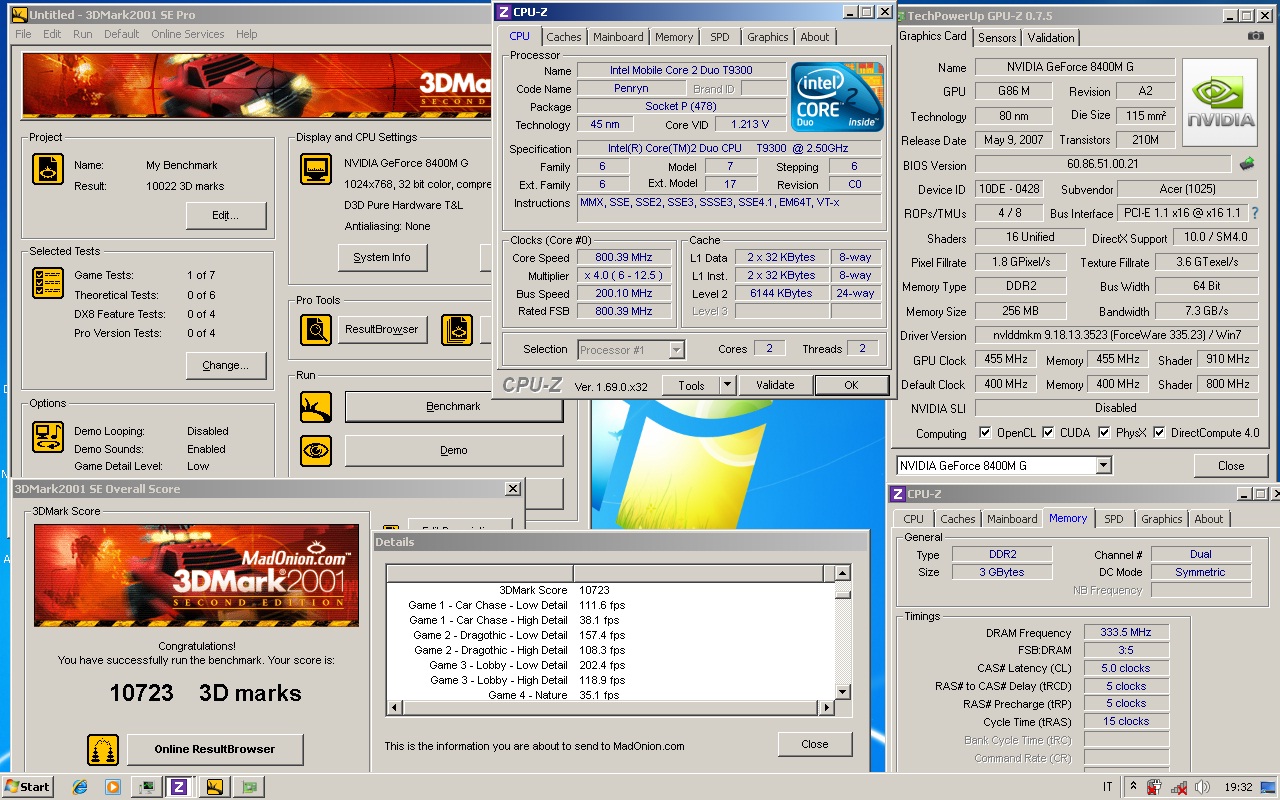Open the Online Services menu

point(188,34)
